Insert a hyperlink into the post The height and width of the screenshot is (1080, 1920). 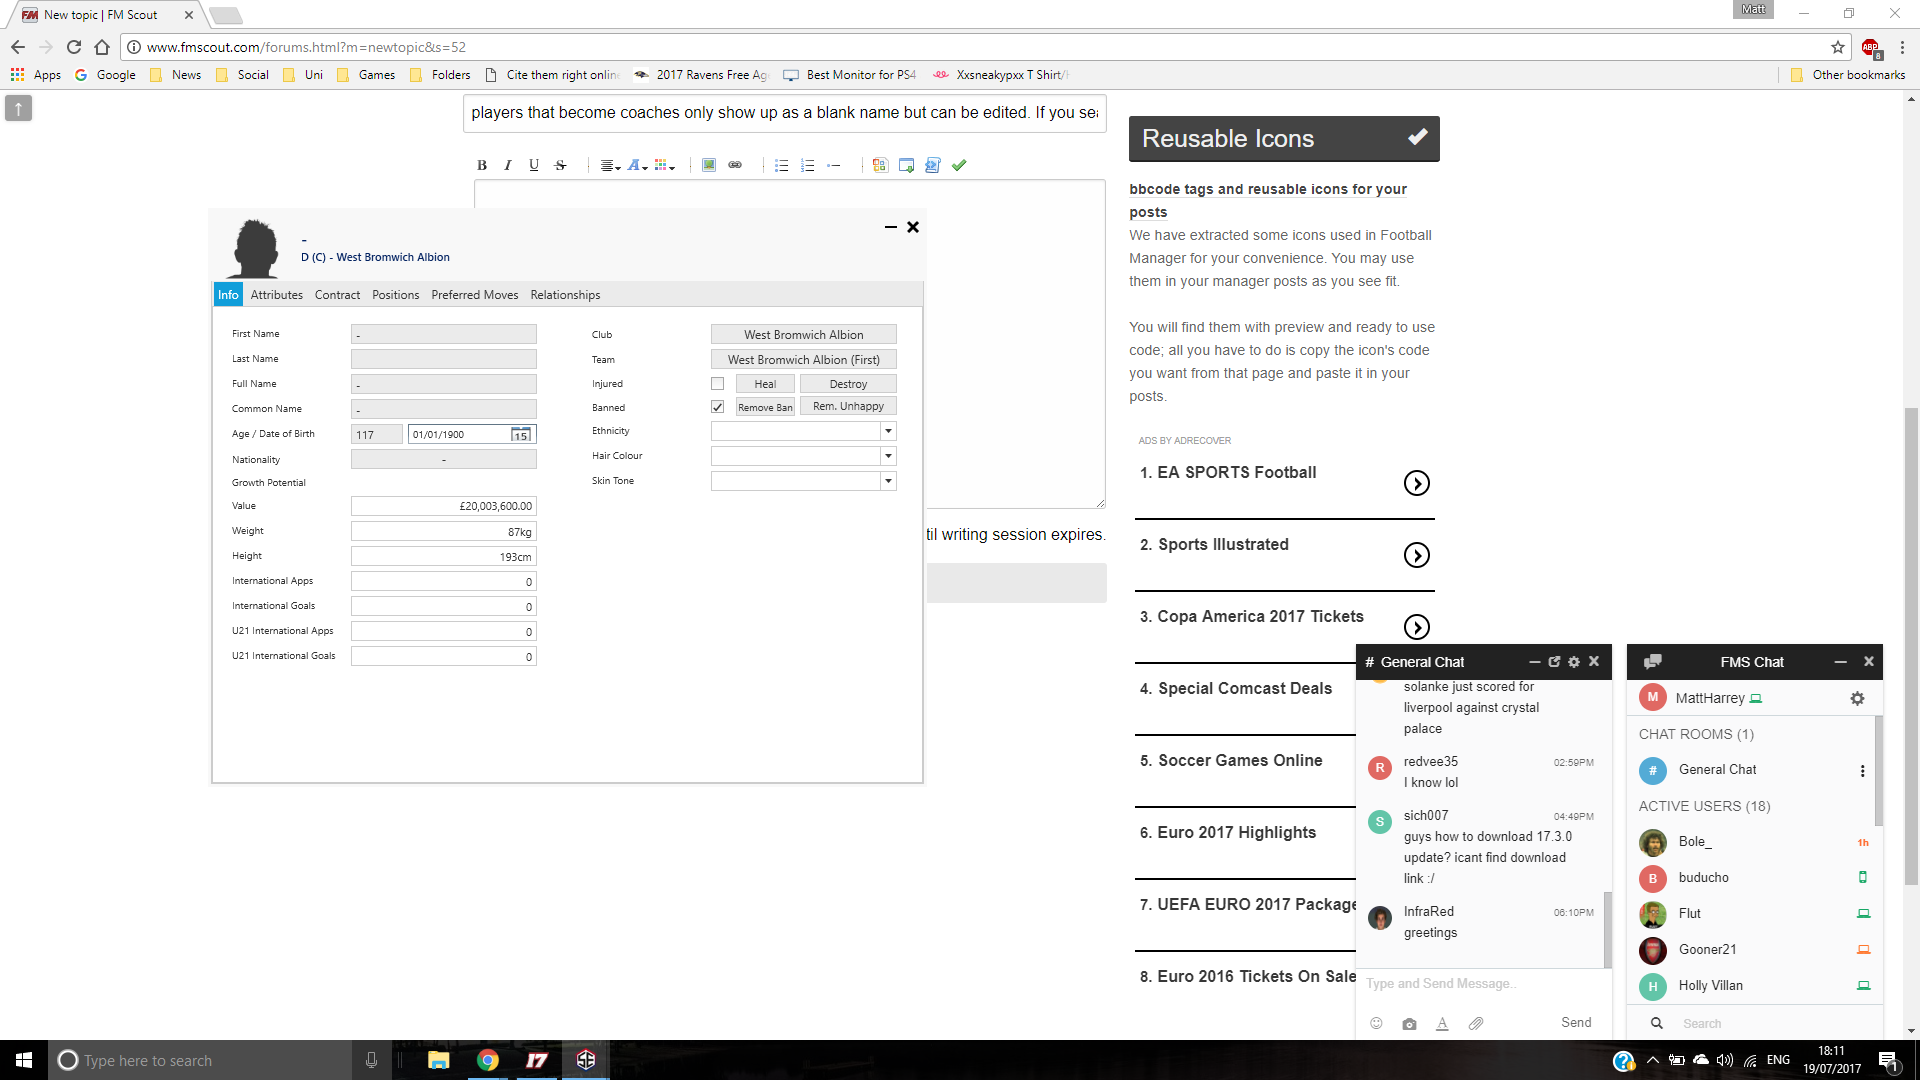735,166
